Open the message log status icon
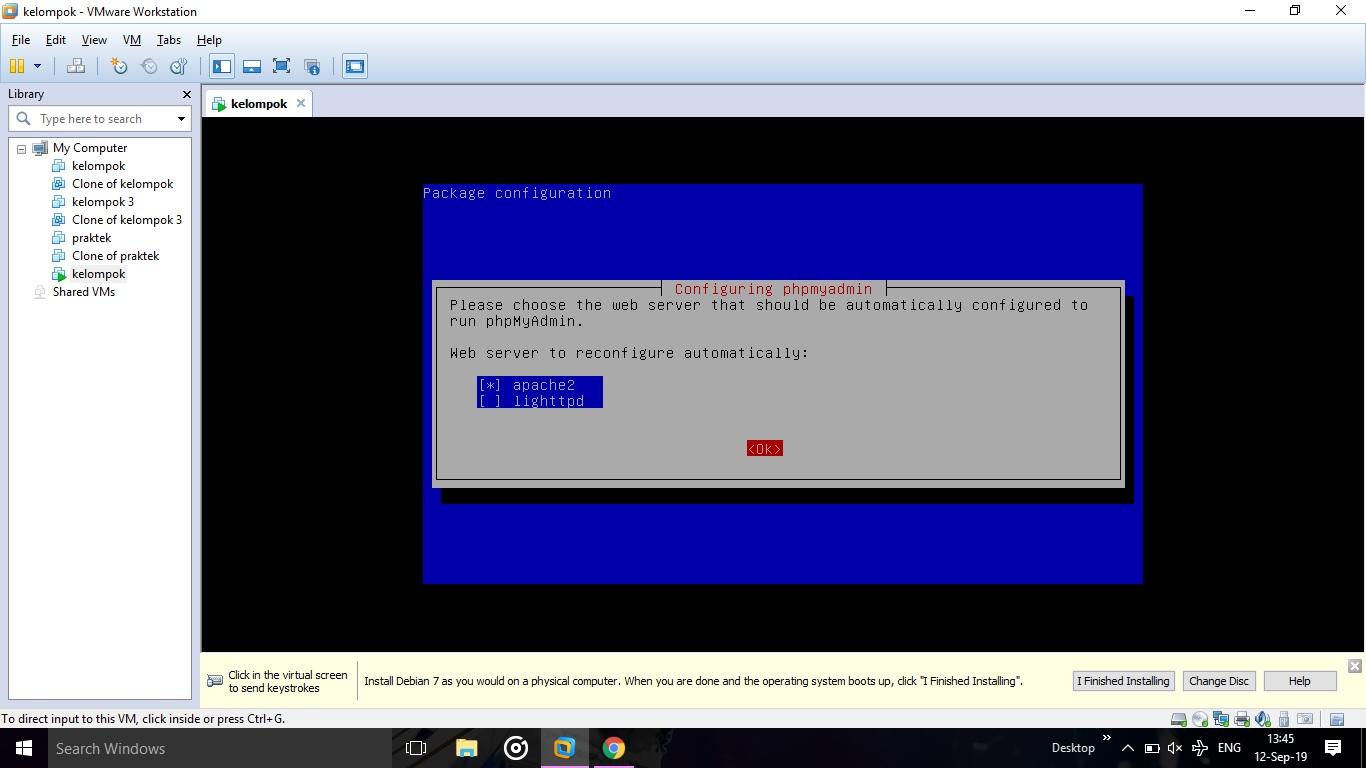Screen dimensions: 1366x768 point(1337,719)
